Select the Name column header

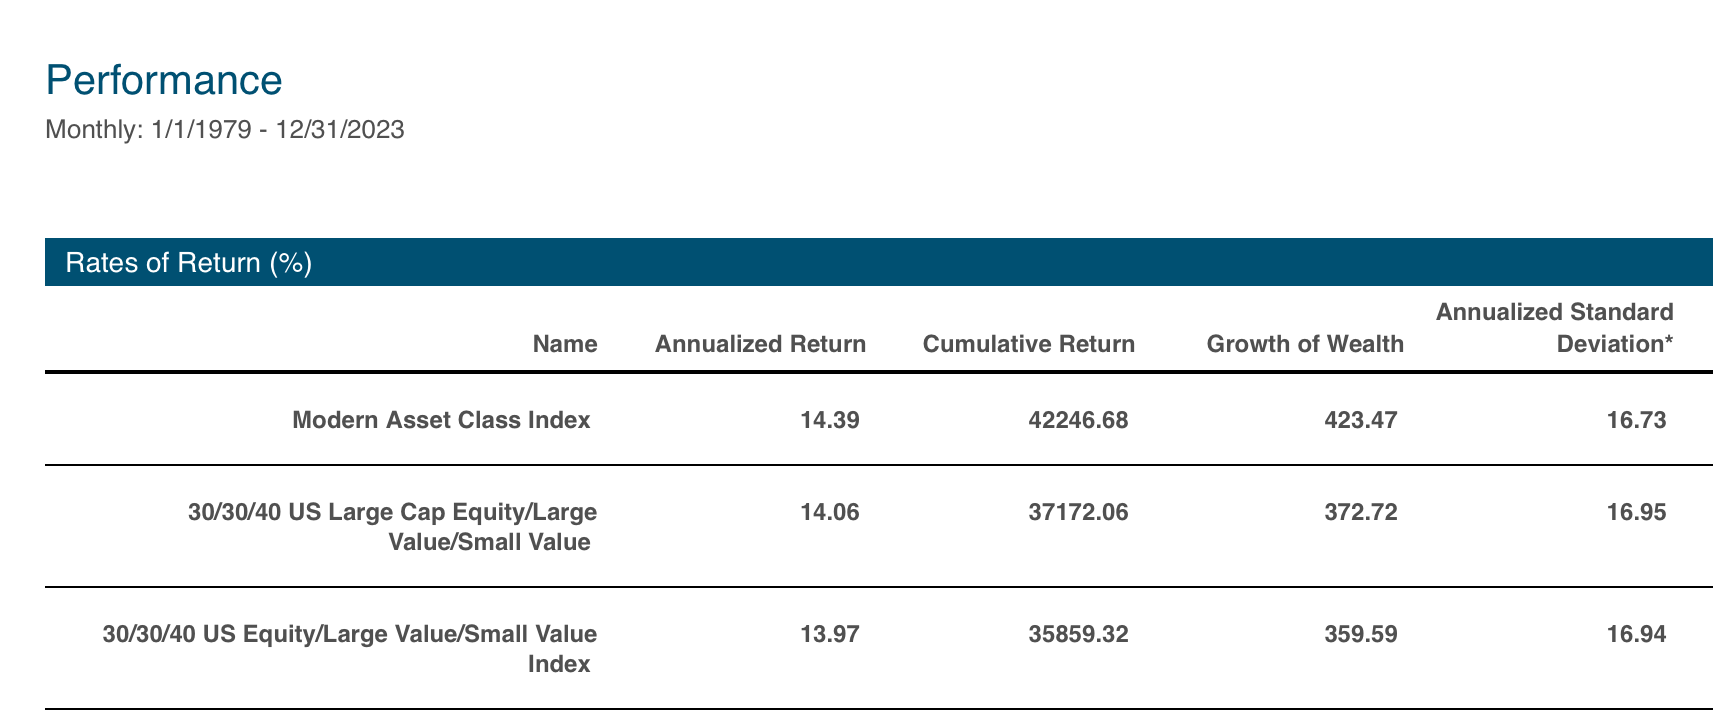pos(565,344)
